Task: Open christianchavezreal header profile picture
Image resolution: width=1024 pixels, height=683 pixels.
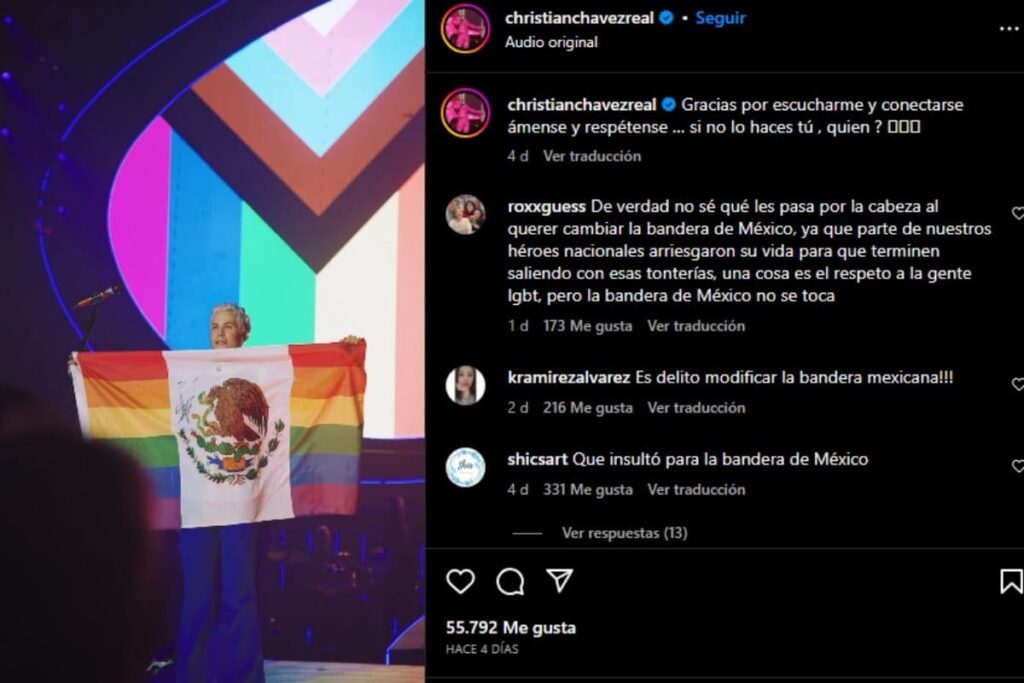Action: pyautogui.click(x=466, y=29)
